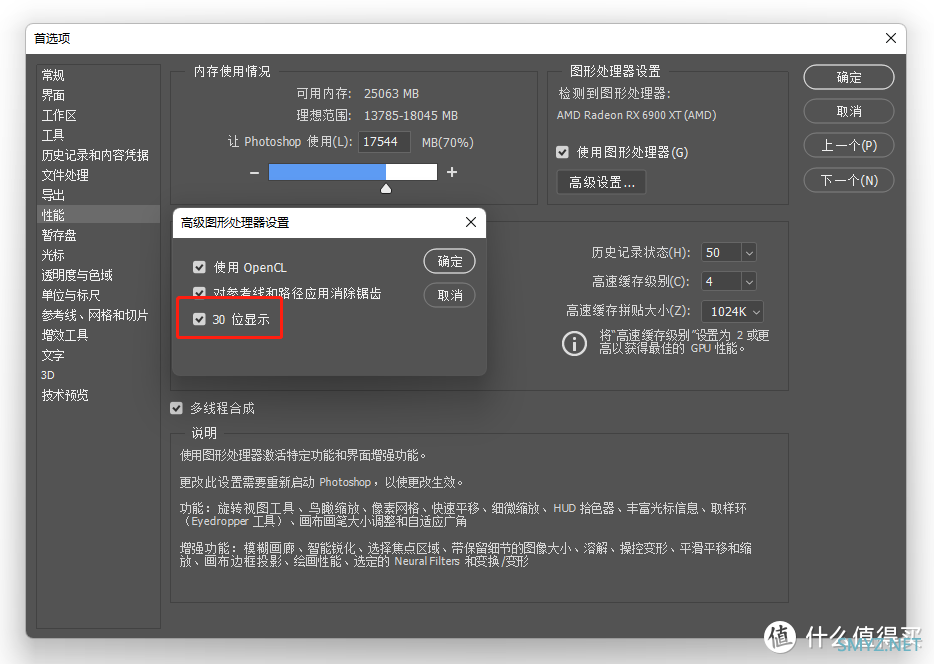Toggle 使用图形处理器(G) checkbox
Image resolution: width=934 pixels, height=664 pixels.
562,152
